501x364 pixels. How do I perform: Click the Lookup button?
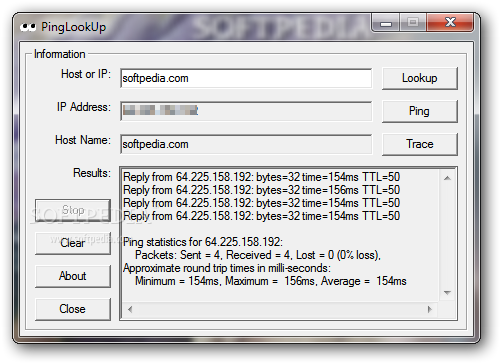[x=419, y=78]
